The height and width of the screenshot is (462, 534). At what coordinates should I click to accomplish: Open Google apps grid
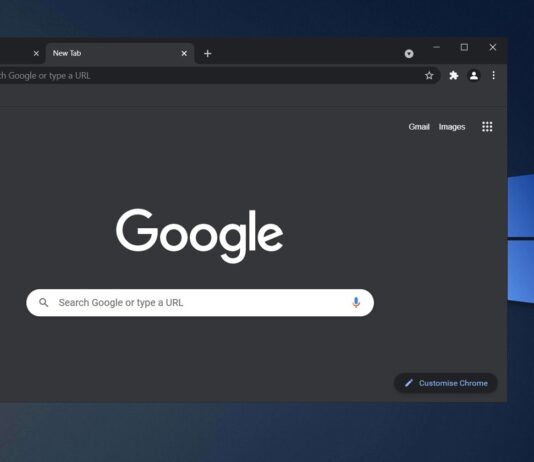(487, 127)
